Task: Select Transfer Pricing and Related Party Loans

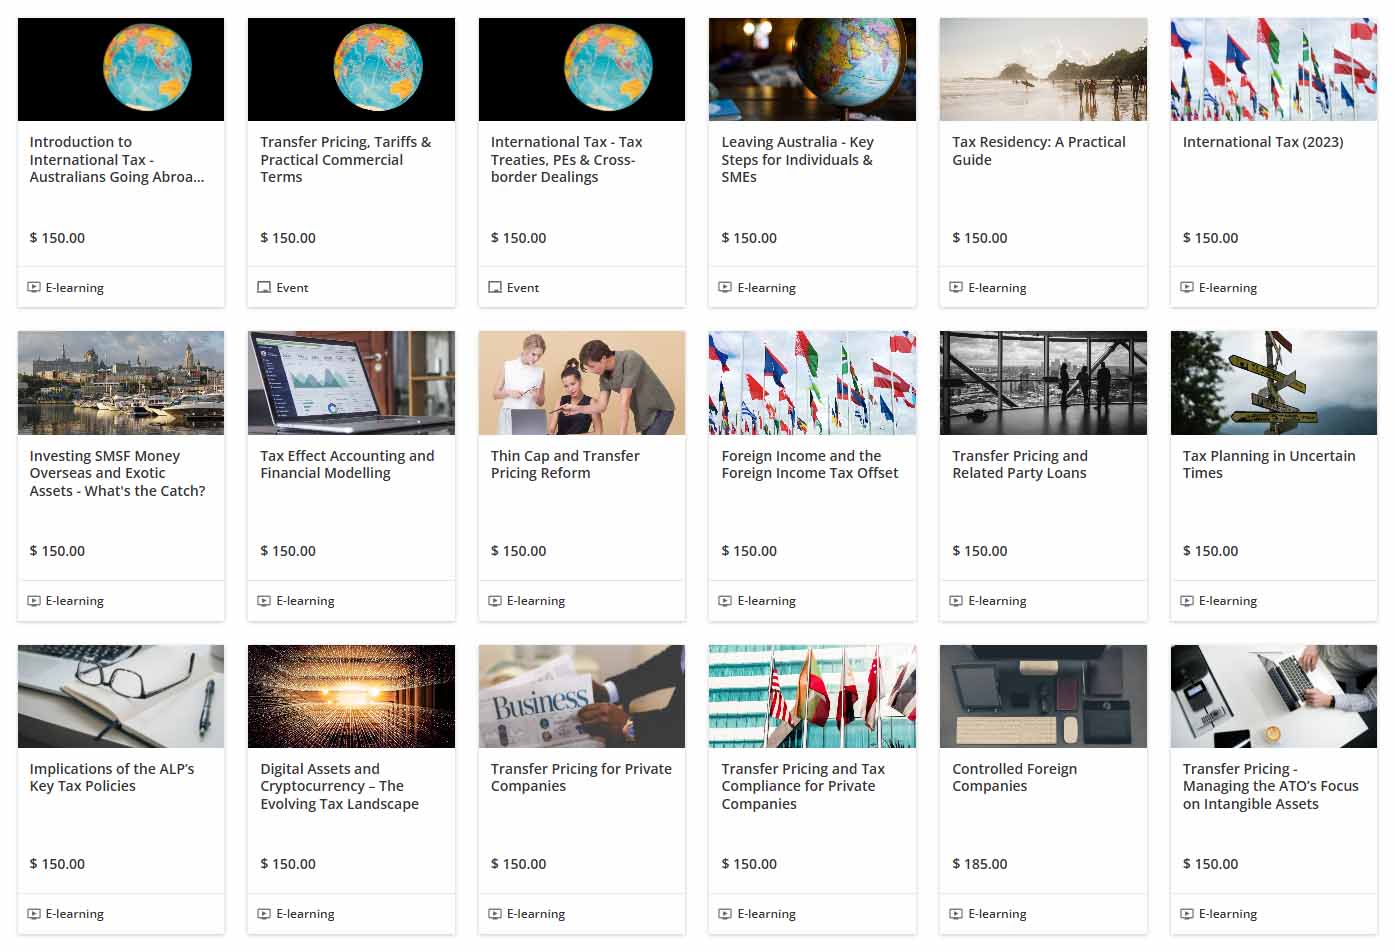Action: [x=1019, y=464]
